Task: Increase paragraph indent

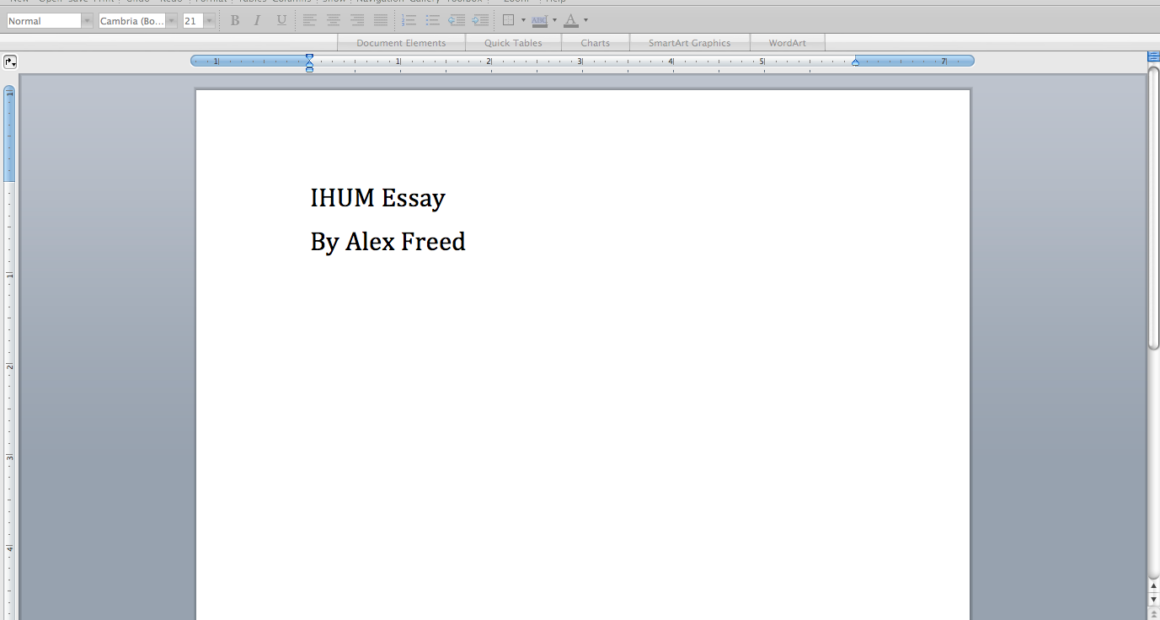Action: [480, 20]
